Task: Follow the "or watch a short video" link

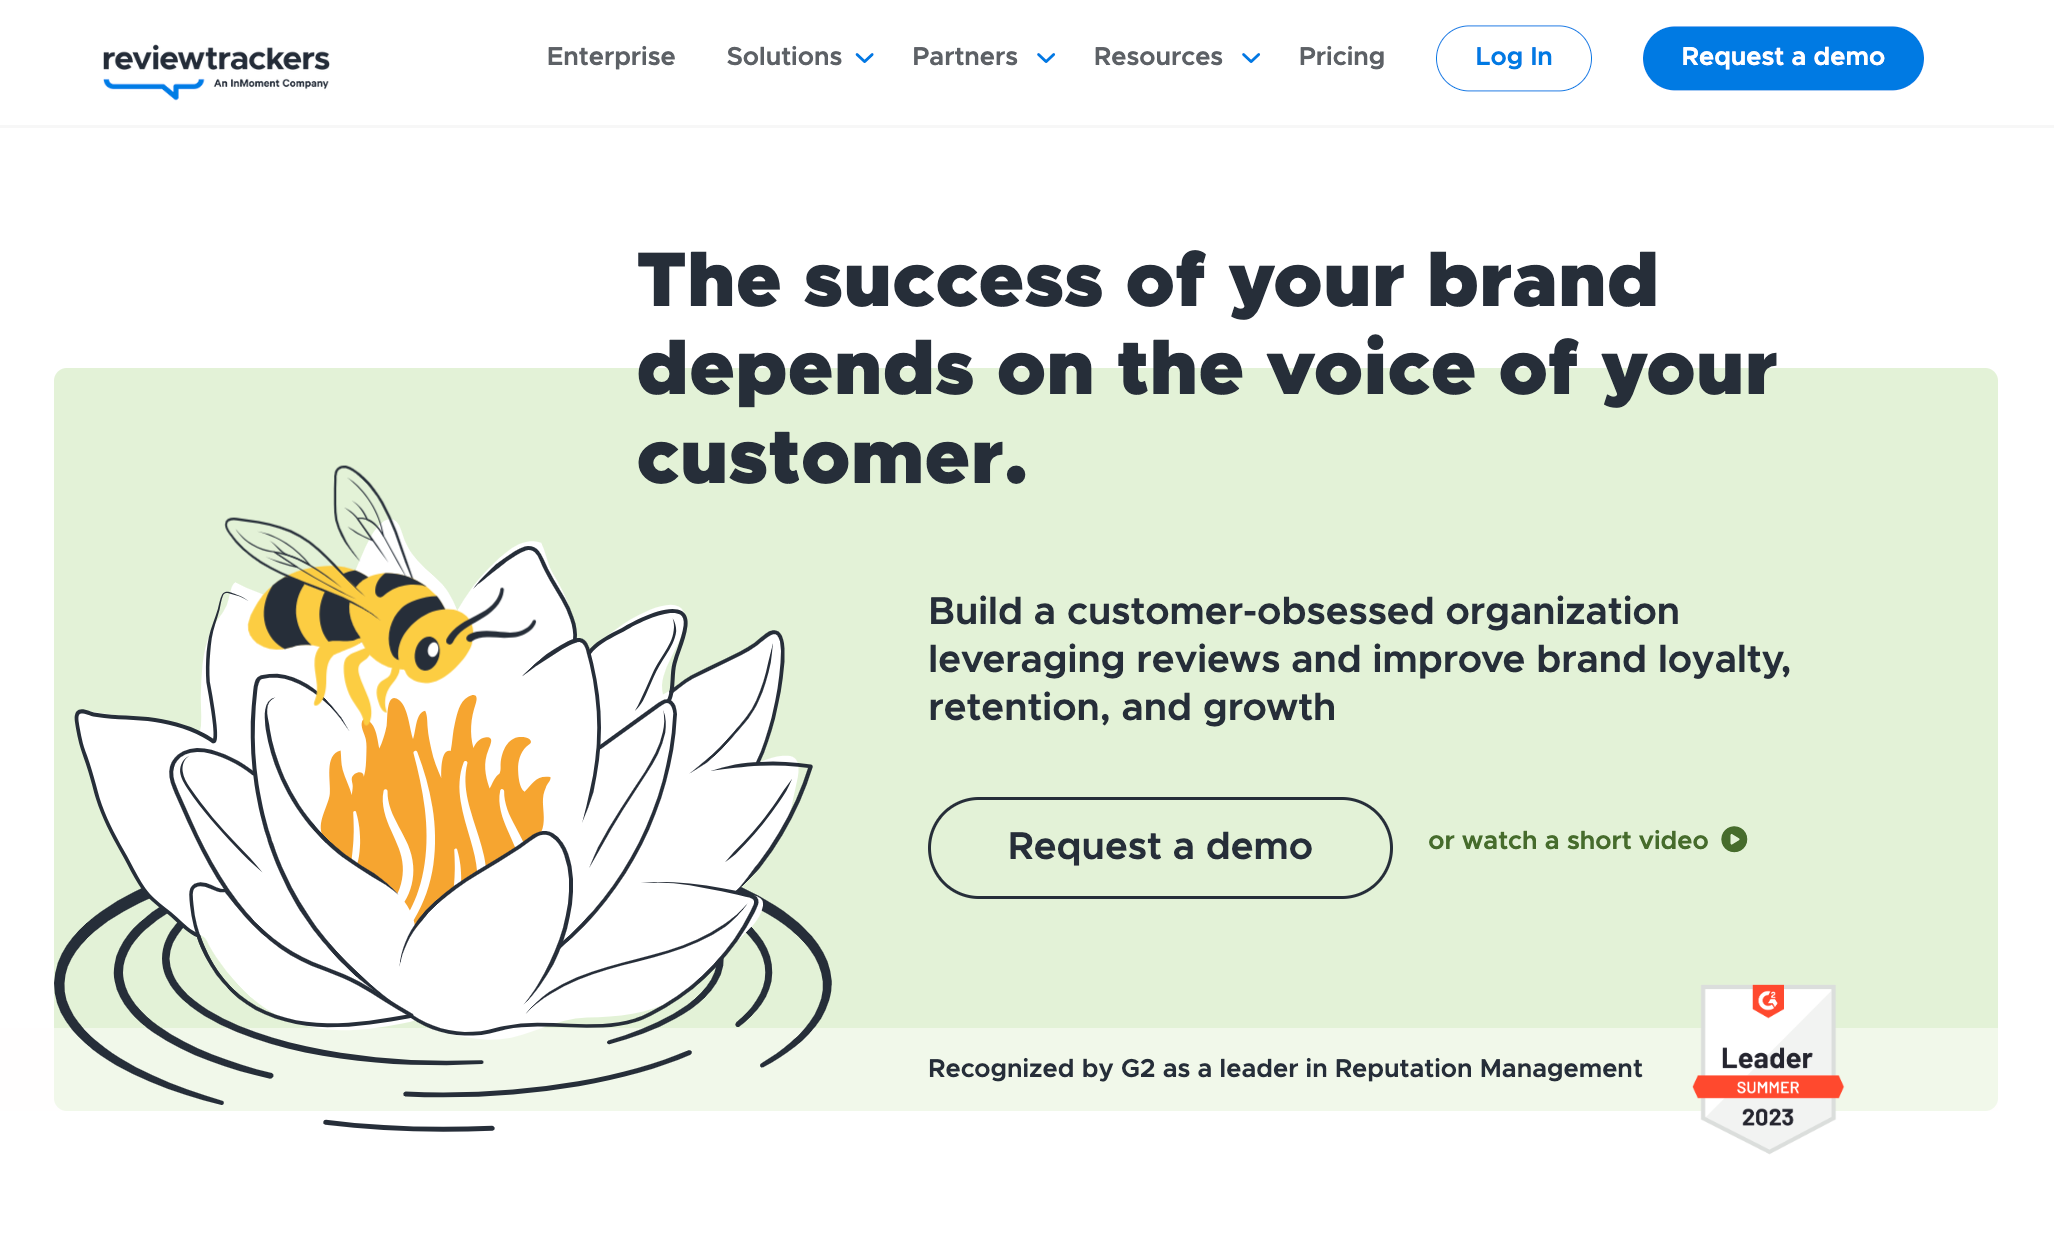Action: coord(1567,841)
